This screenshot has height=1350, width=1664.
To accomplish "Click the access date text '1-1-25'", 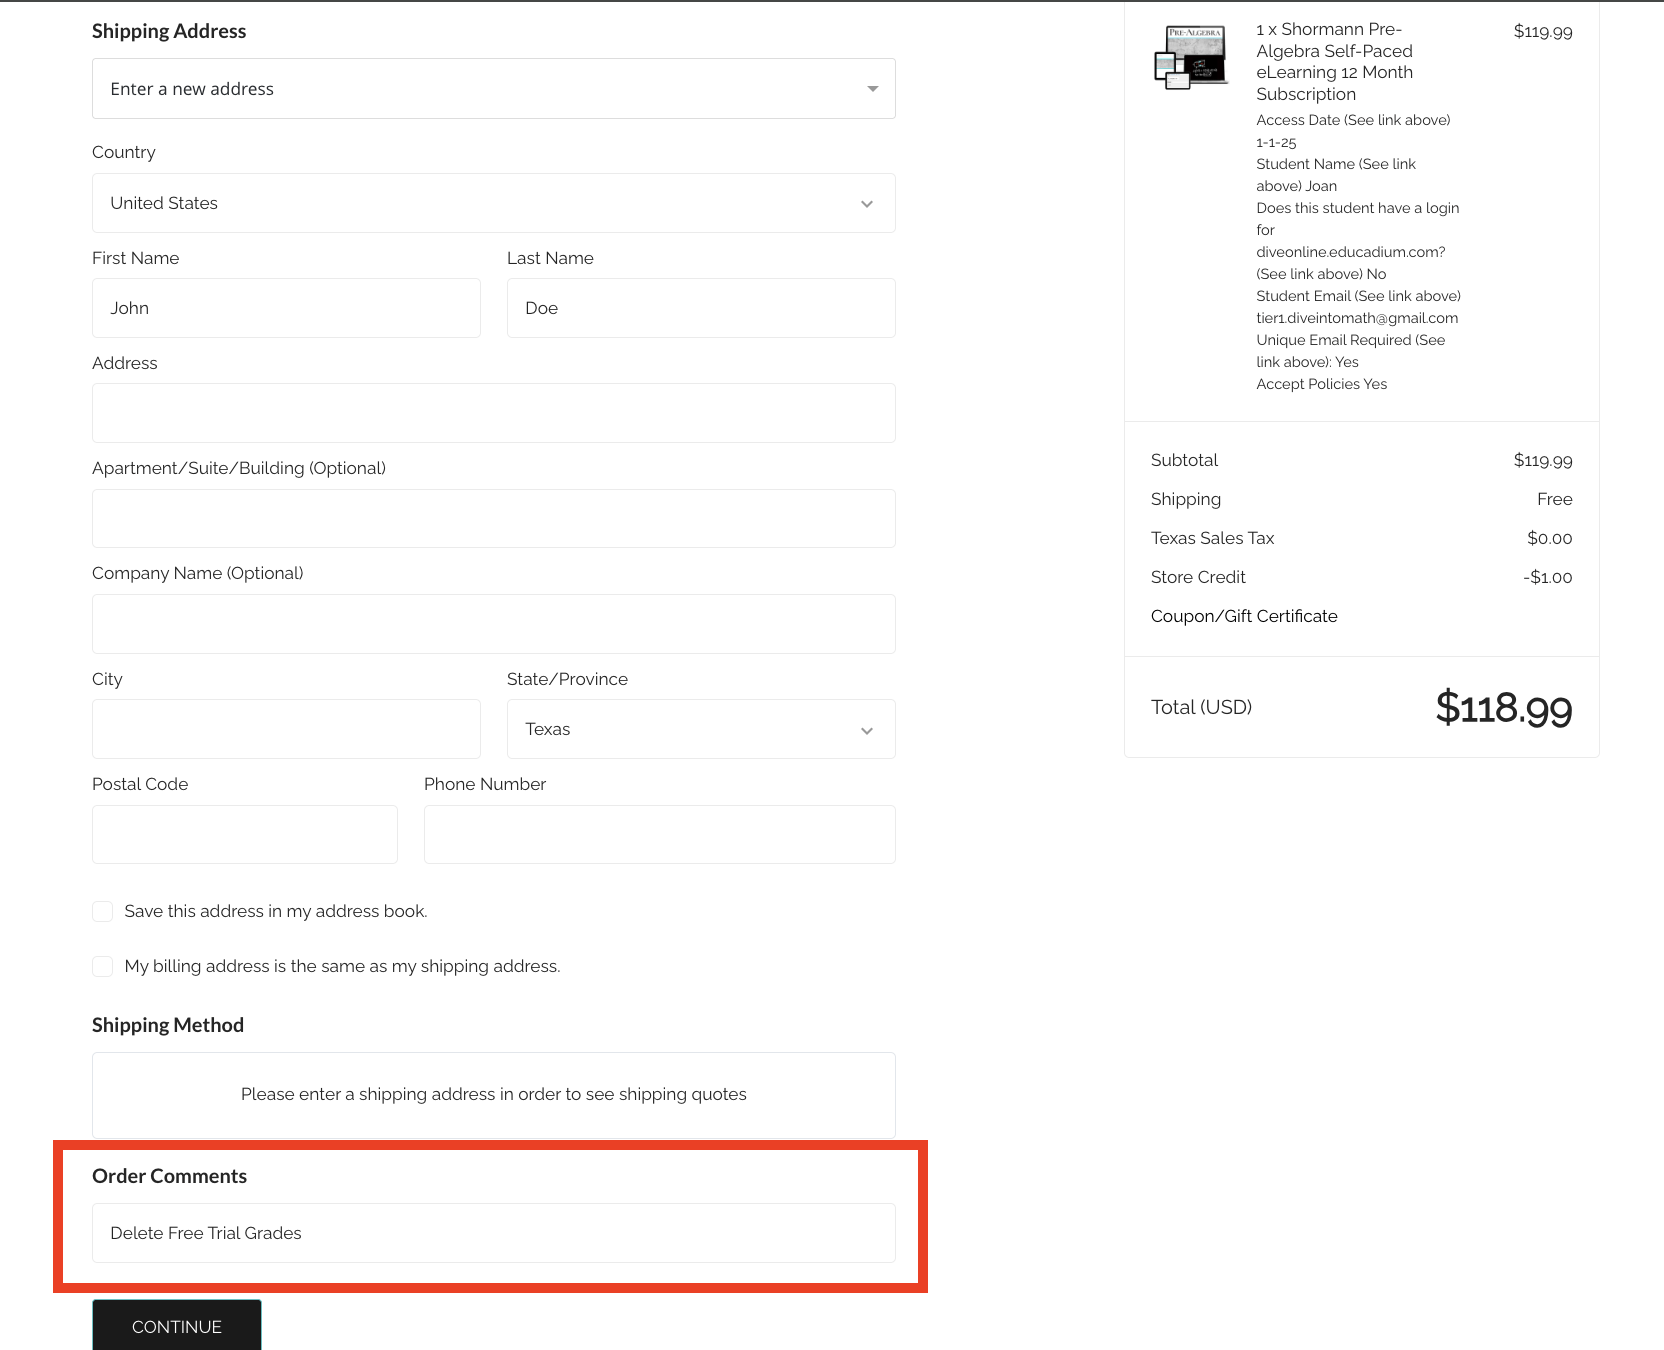I will pos(1276,142).
